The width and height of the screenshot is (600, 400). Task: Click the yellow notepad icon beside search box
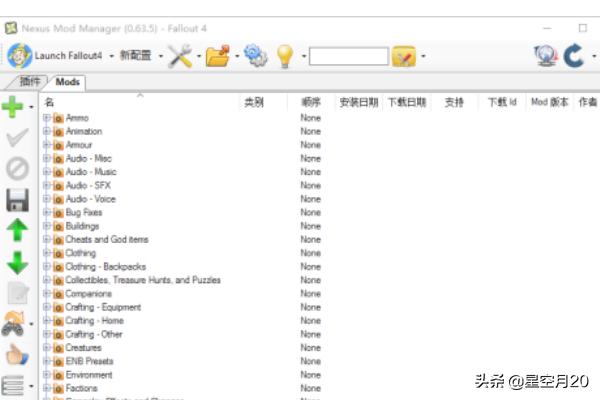click(x=404, y=56)
